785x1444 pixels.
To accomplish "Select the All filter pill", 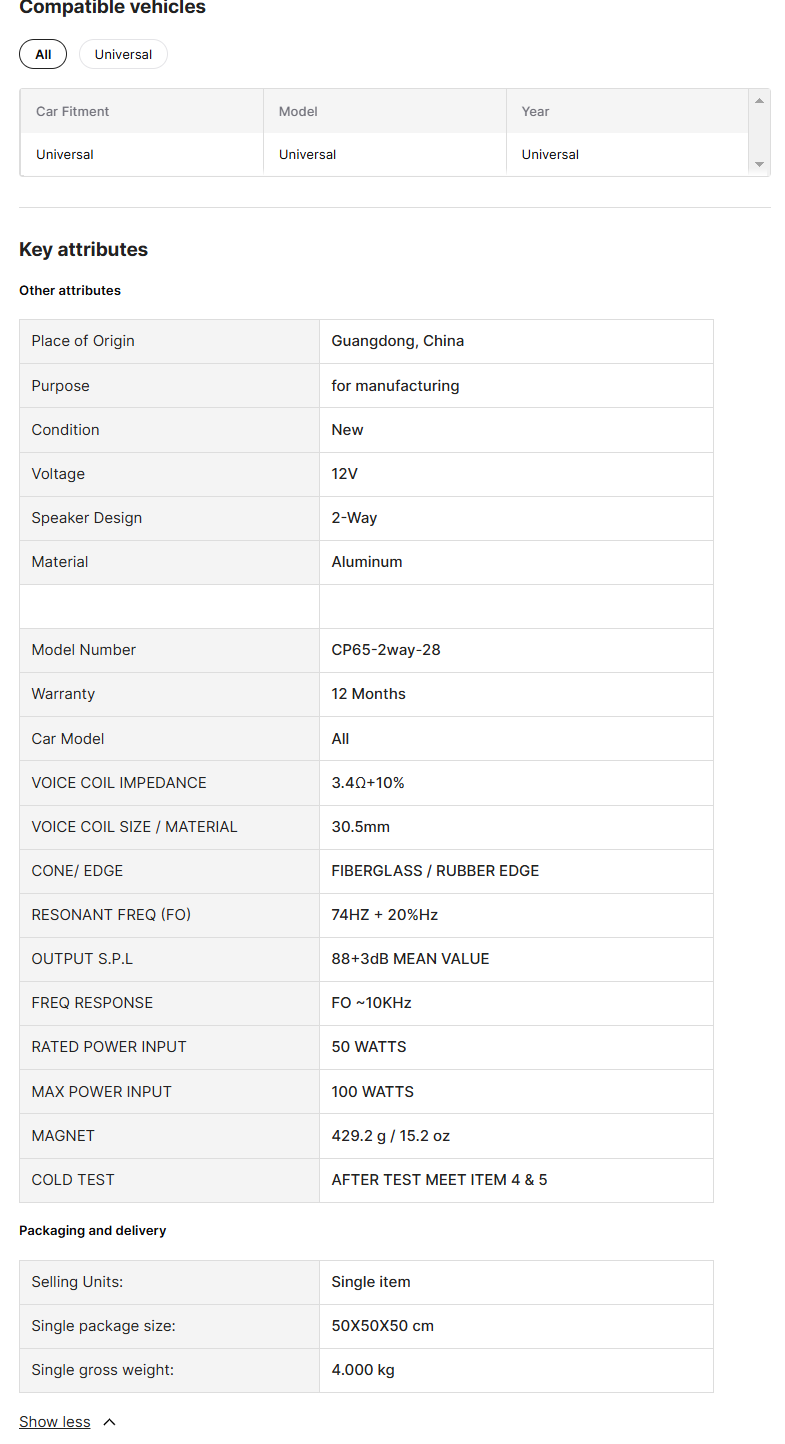I will coord(43,54).
